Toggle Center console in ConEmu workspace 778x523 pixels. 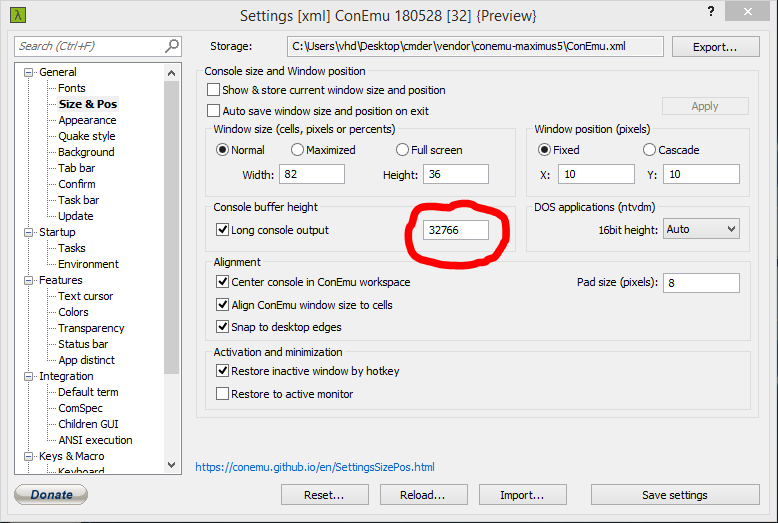pos(222,281)
